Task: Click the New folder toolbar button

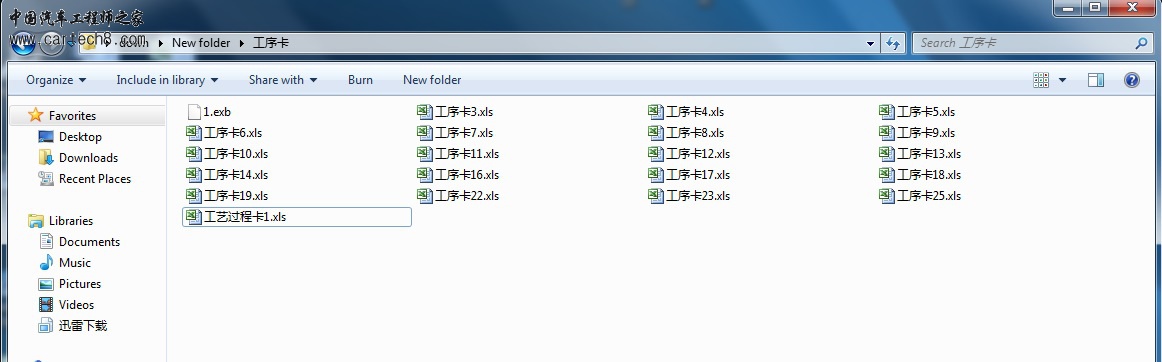Action: (x=432, y=79)
